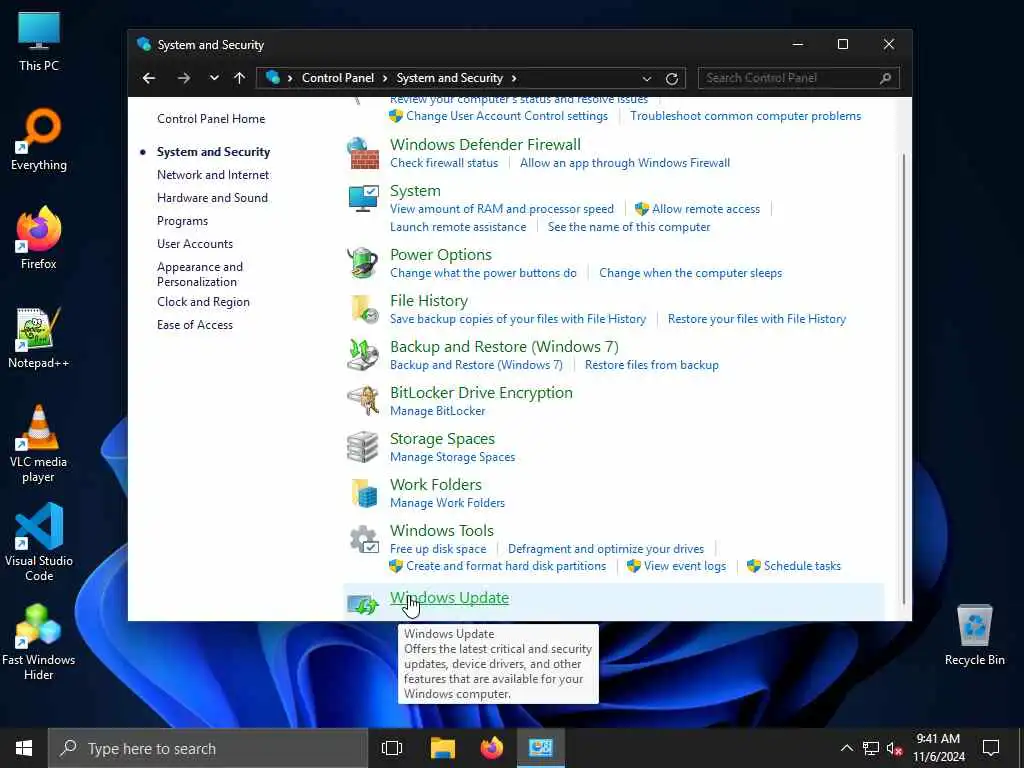
Task: Click Change User Account Control settings
Action: tap(507, 116)
